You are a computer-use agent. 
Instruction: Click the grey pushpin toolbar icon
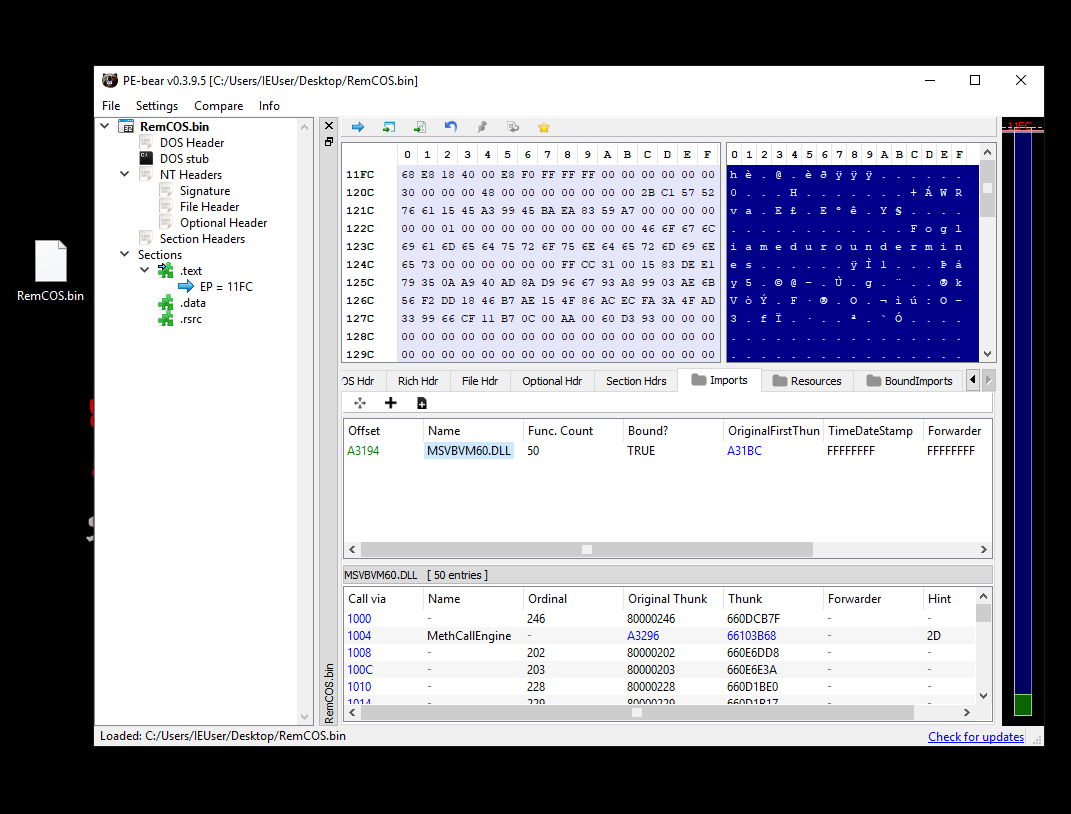(x=482, y=127)
